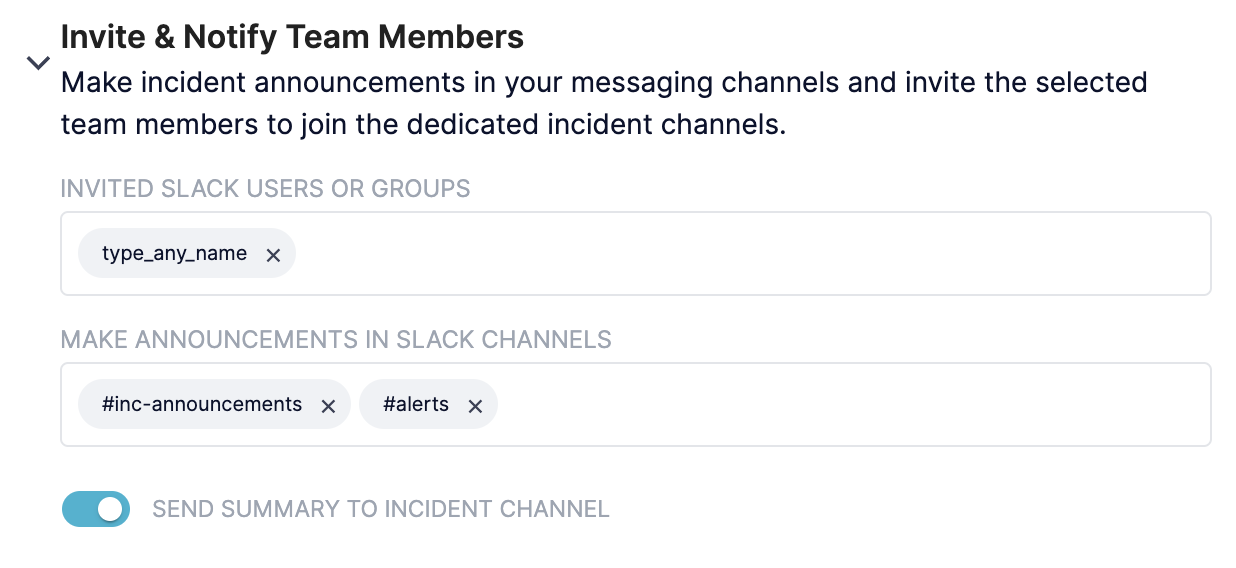Remove the #alerts channel chip
This screenshot has height=568, width=1236.
[475, 406]
